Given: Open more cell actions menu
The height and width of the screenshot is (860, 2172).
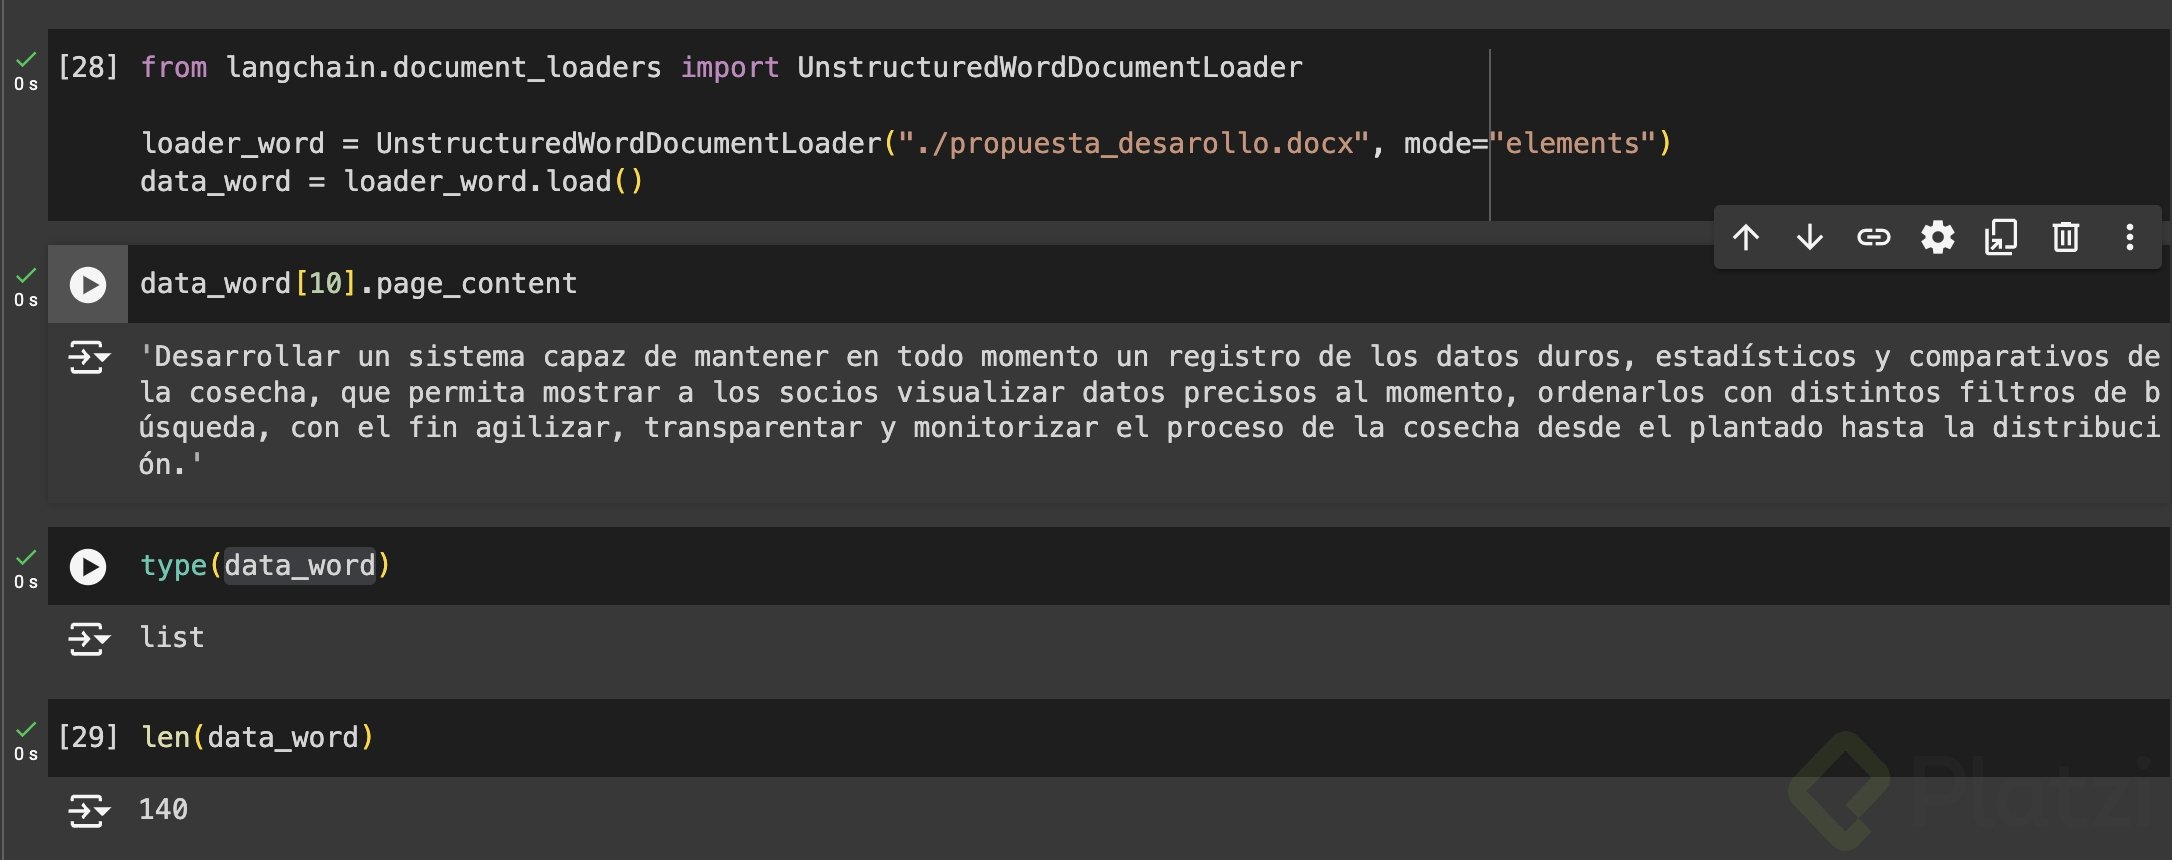Looking at the screenshot, I should [x=2130, y=238].
